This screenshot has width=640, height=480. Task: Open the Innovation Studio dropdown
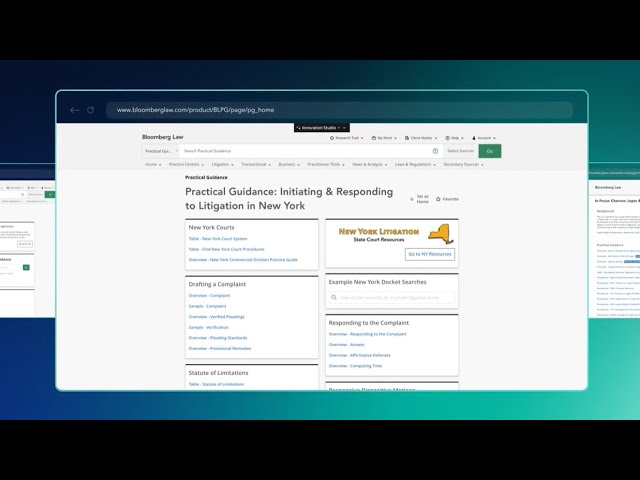pyautogui.click(x=322, y=128)
